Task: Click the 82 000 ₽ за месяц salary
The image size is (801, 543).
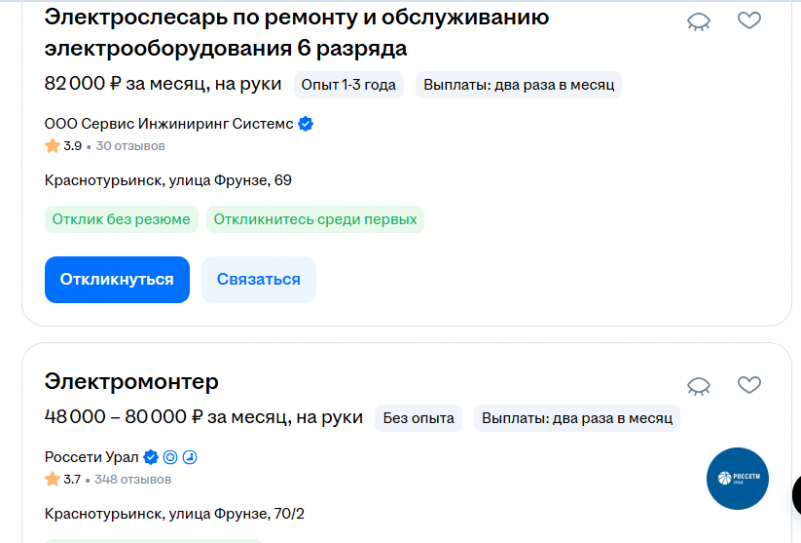Action: coord(163,83)
